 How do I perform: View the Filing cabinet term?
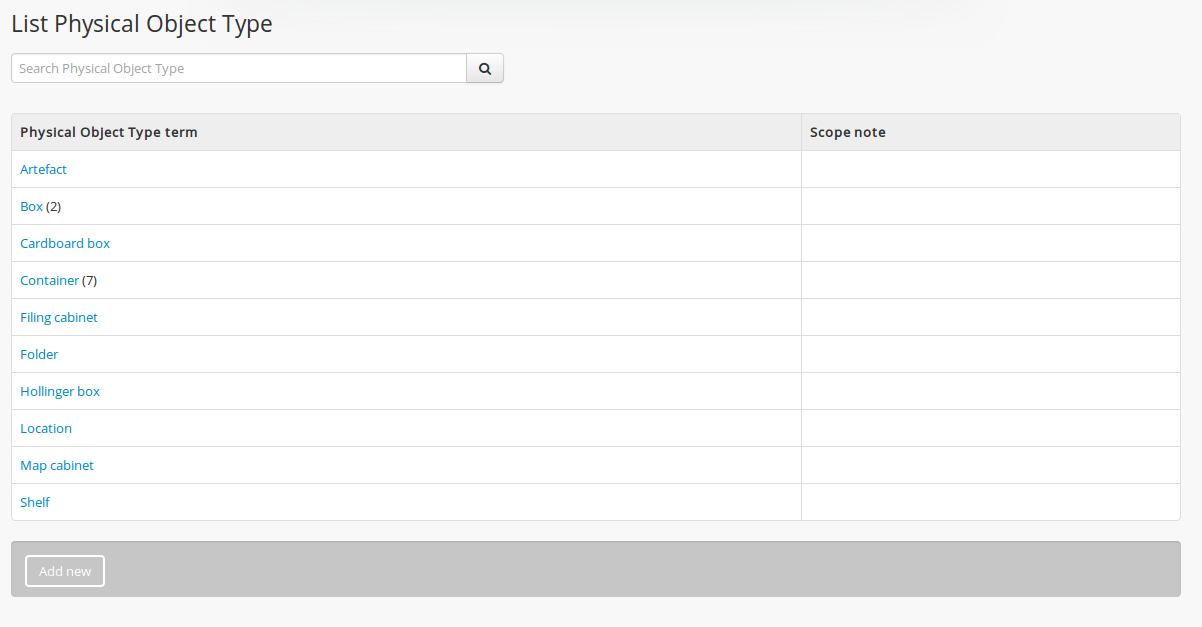tap(59, 318)
